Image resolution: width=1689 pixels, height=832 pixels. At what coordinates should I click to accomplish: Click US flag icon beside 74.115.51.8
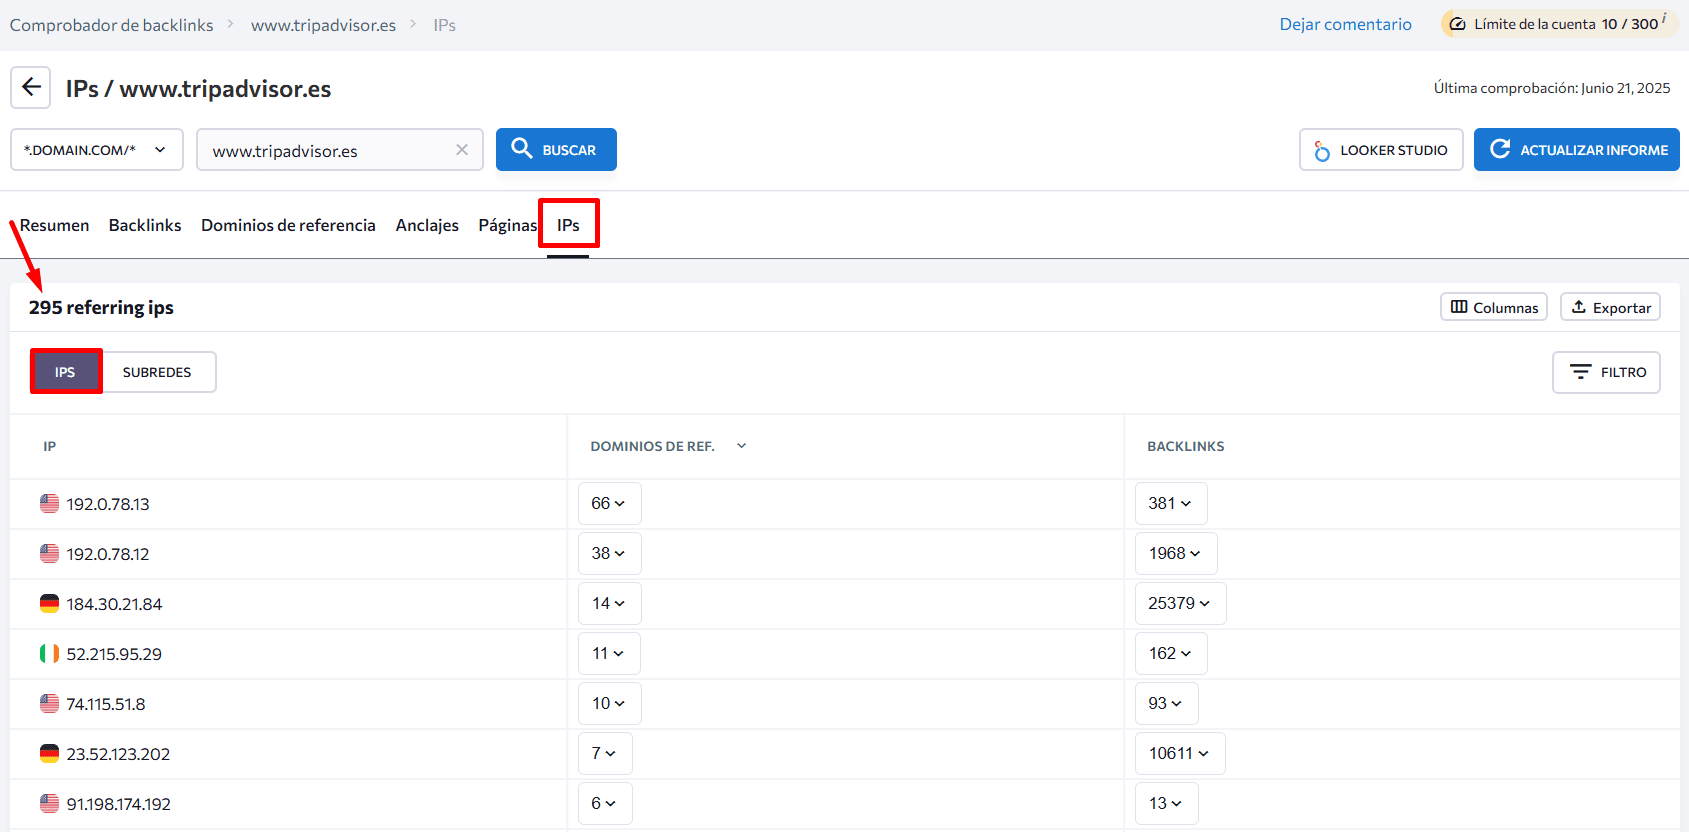[x=49, y=703]
